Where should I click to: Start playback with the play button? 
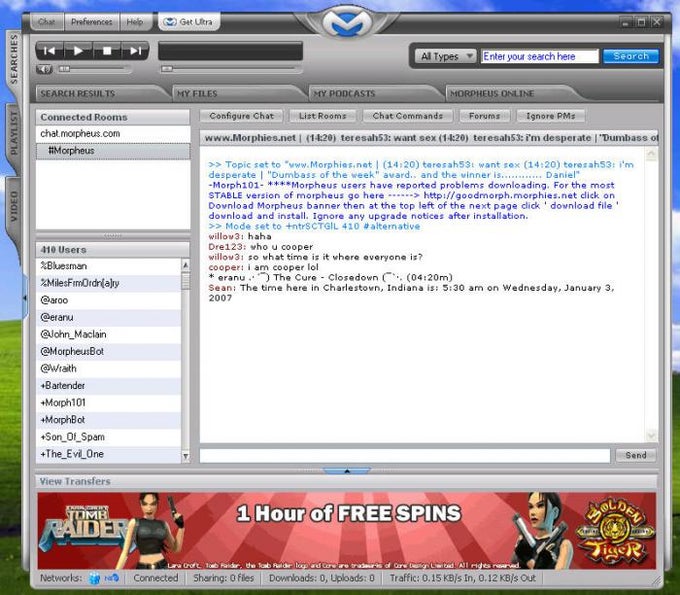(x=78, y=51)
